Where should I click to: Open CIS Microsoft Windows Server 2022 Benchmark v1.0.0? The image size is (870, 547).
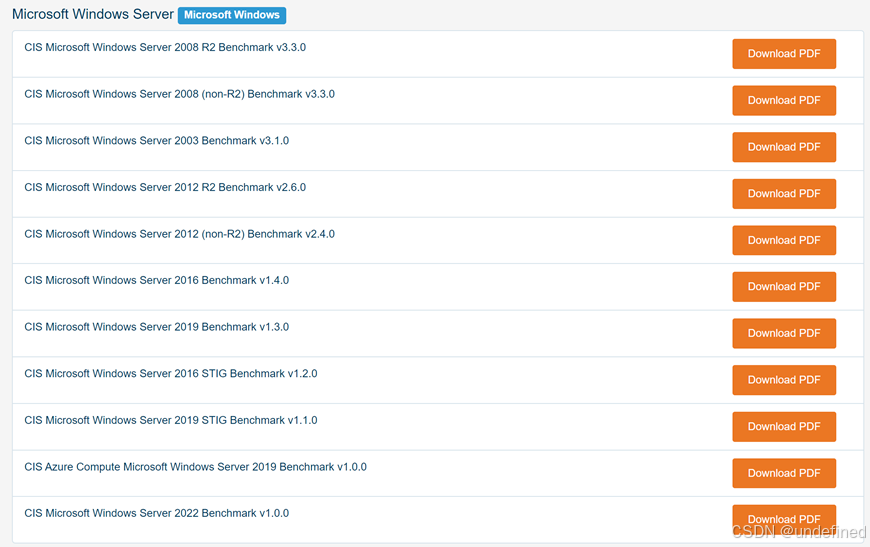click(156, 513)
